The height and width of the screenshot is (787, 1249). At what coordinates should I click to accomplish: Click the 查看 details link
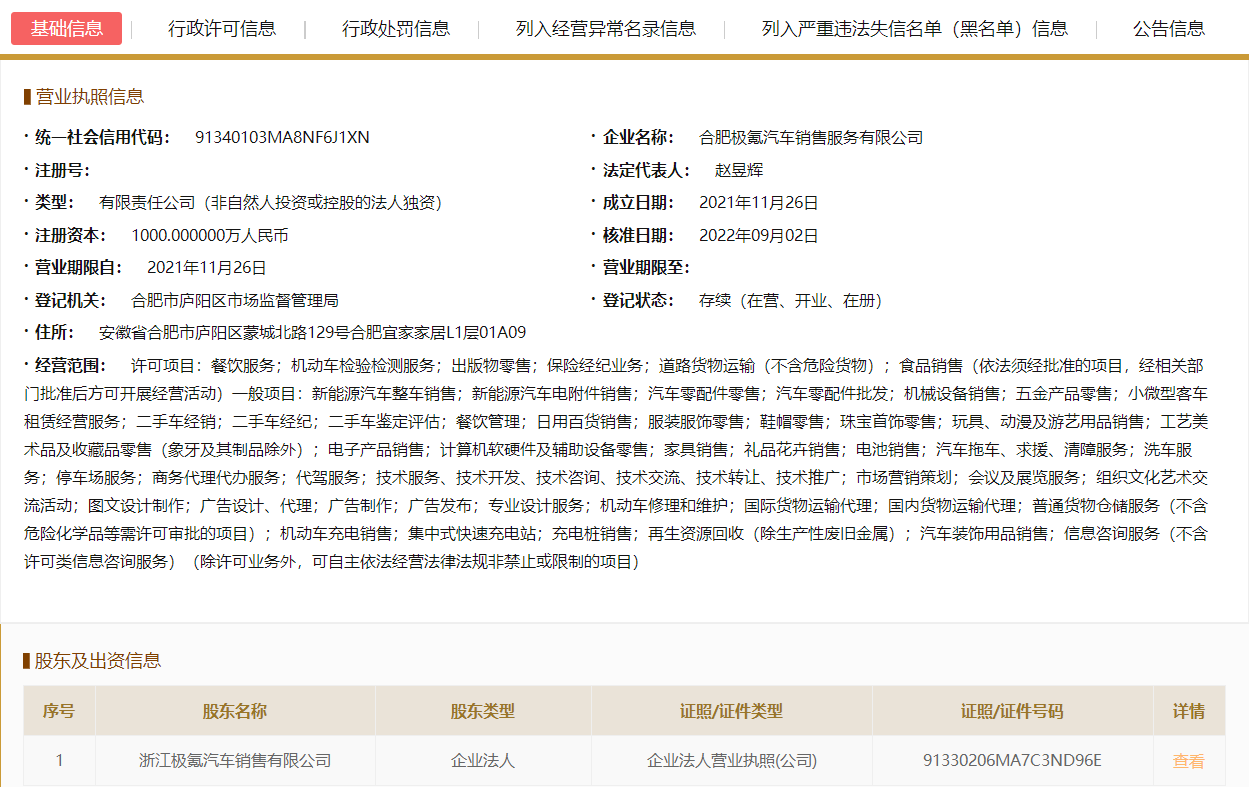[1188, 761]
